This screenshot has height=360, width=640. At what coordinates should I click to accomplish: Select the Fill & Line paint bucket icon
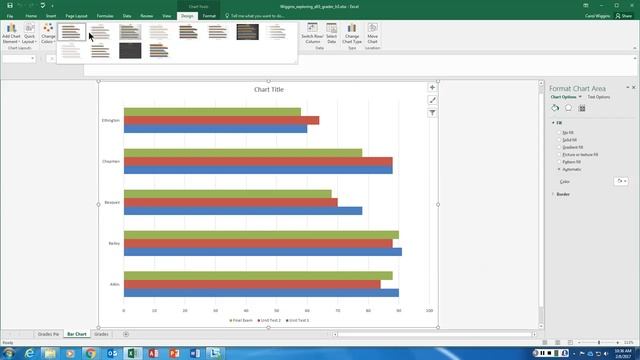(555, 108)
